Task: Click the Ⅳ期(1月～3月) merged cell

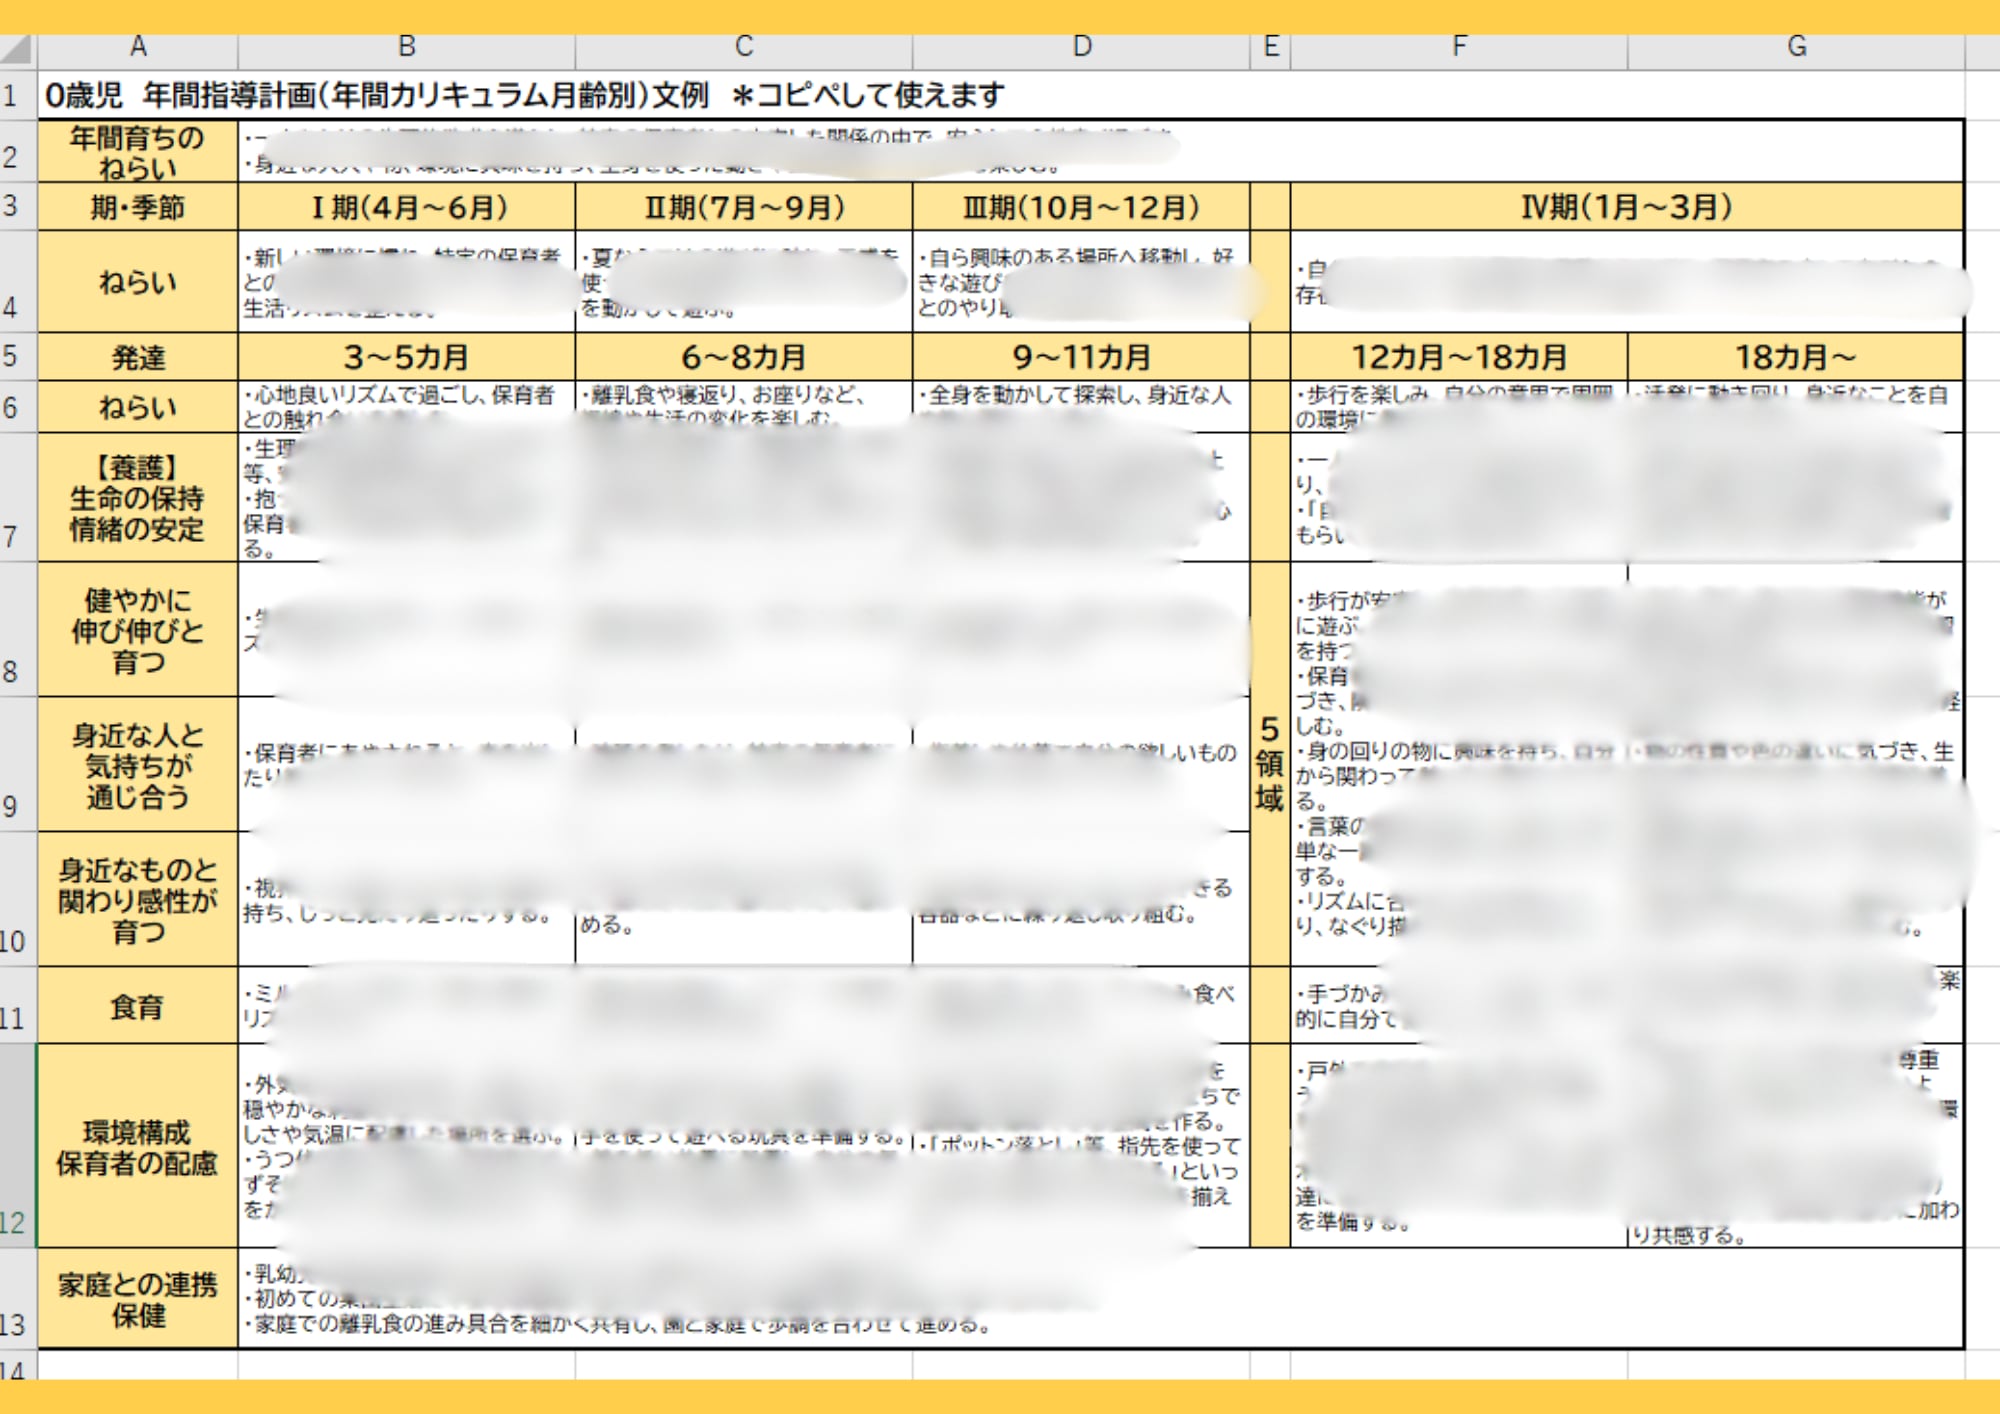Action: (x=1626, y=207)
